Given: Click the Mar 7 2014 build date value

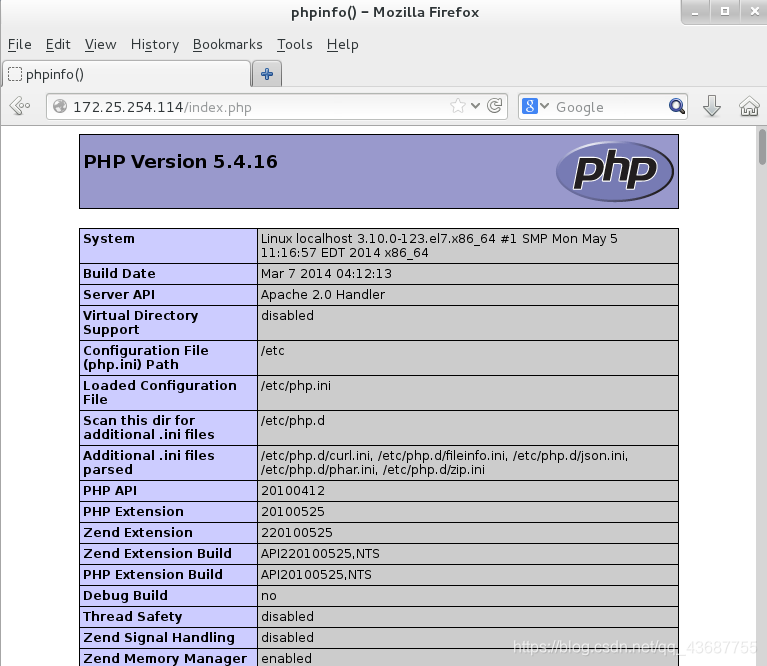Looking at the screenshot, I should point(326,273).
